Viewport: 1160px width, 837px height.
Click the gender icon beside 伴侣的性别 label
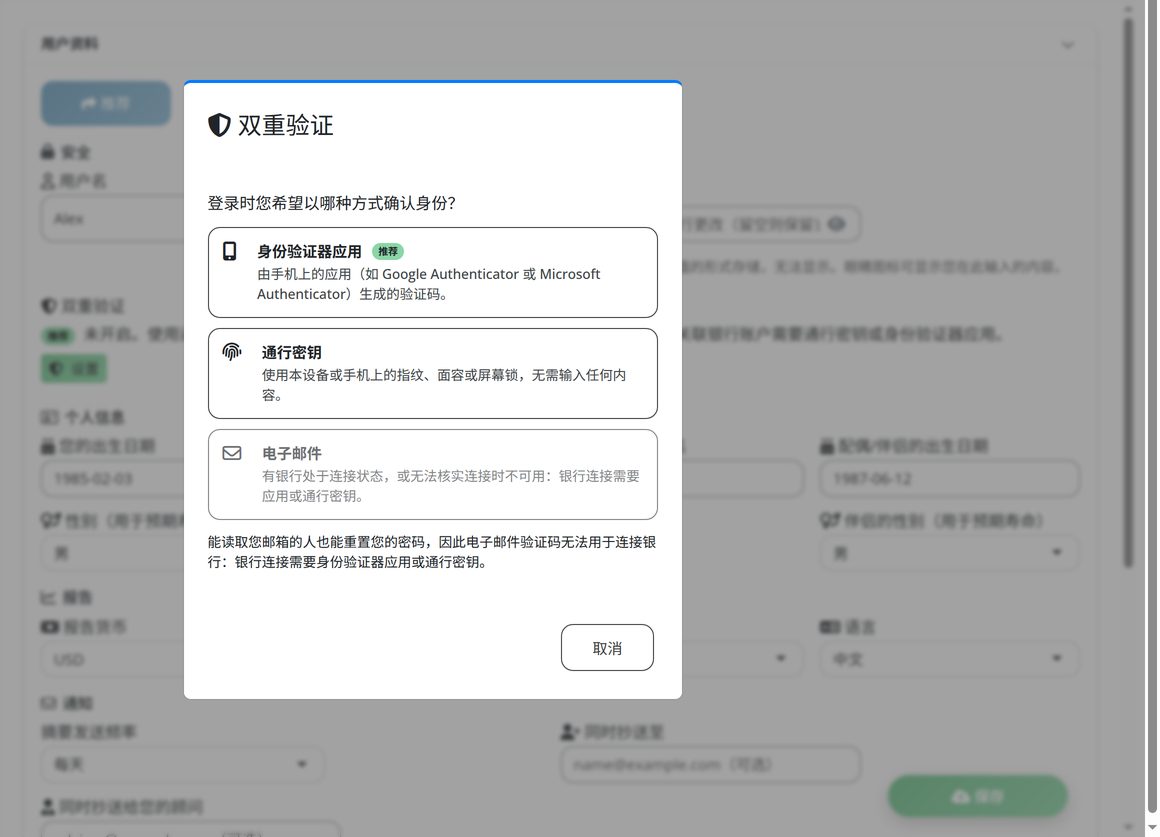click(830, 521)
